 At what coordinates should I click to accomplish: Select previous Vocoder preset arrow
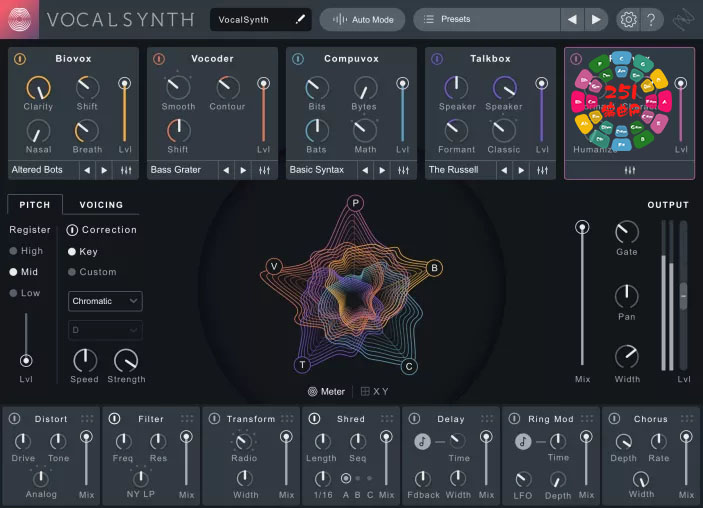pos(226,170)
